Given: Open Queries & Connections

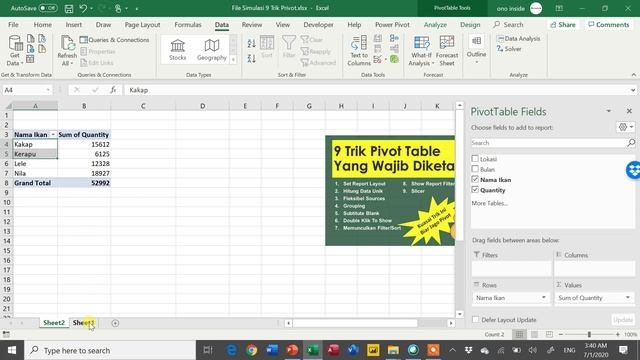Looking at the screenshot, I should click(114, 40).
